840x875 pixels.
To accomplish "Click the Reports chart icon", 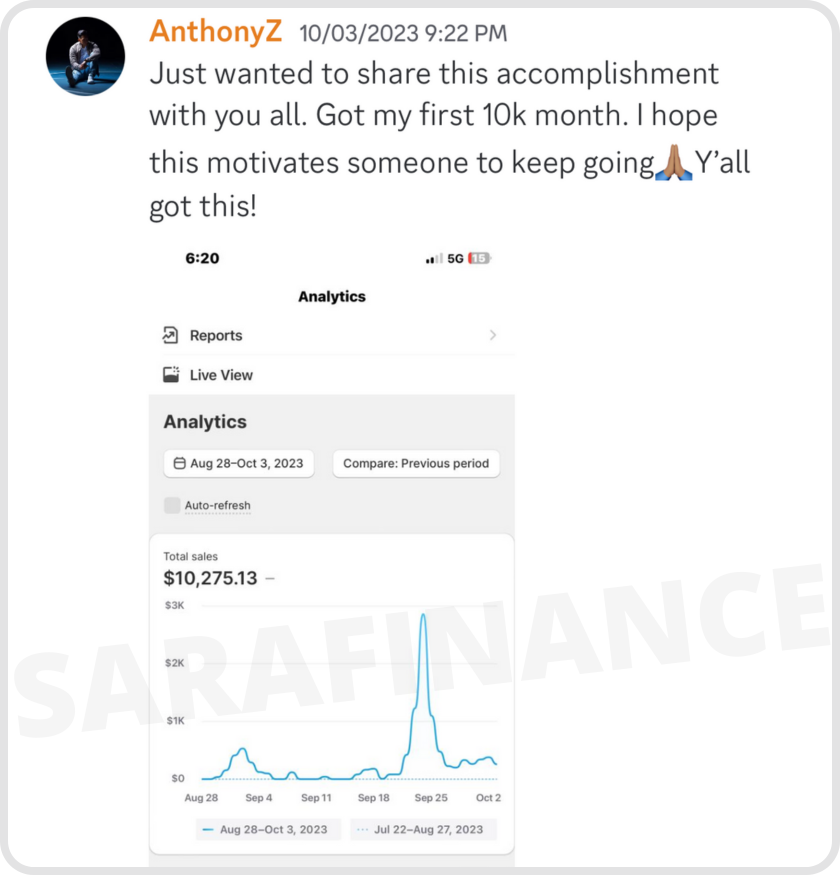I will point(170,336).
